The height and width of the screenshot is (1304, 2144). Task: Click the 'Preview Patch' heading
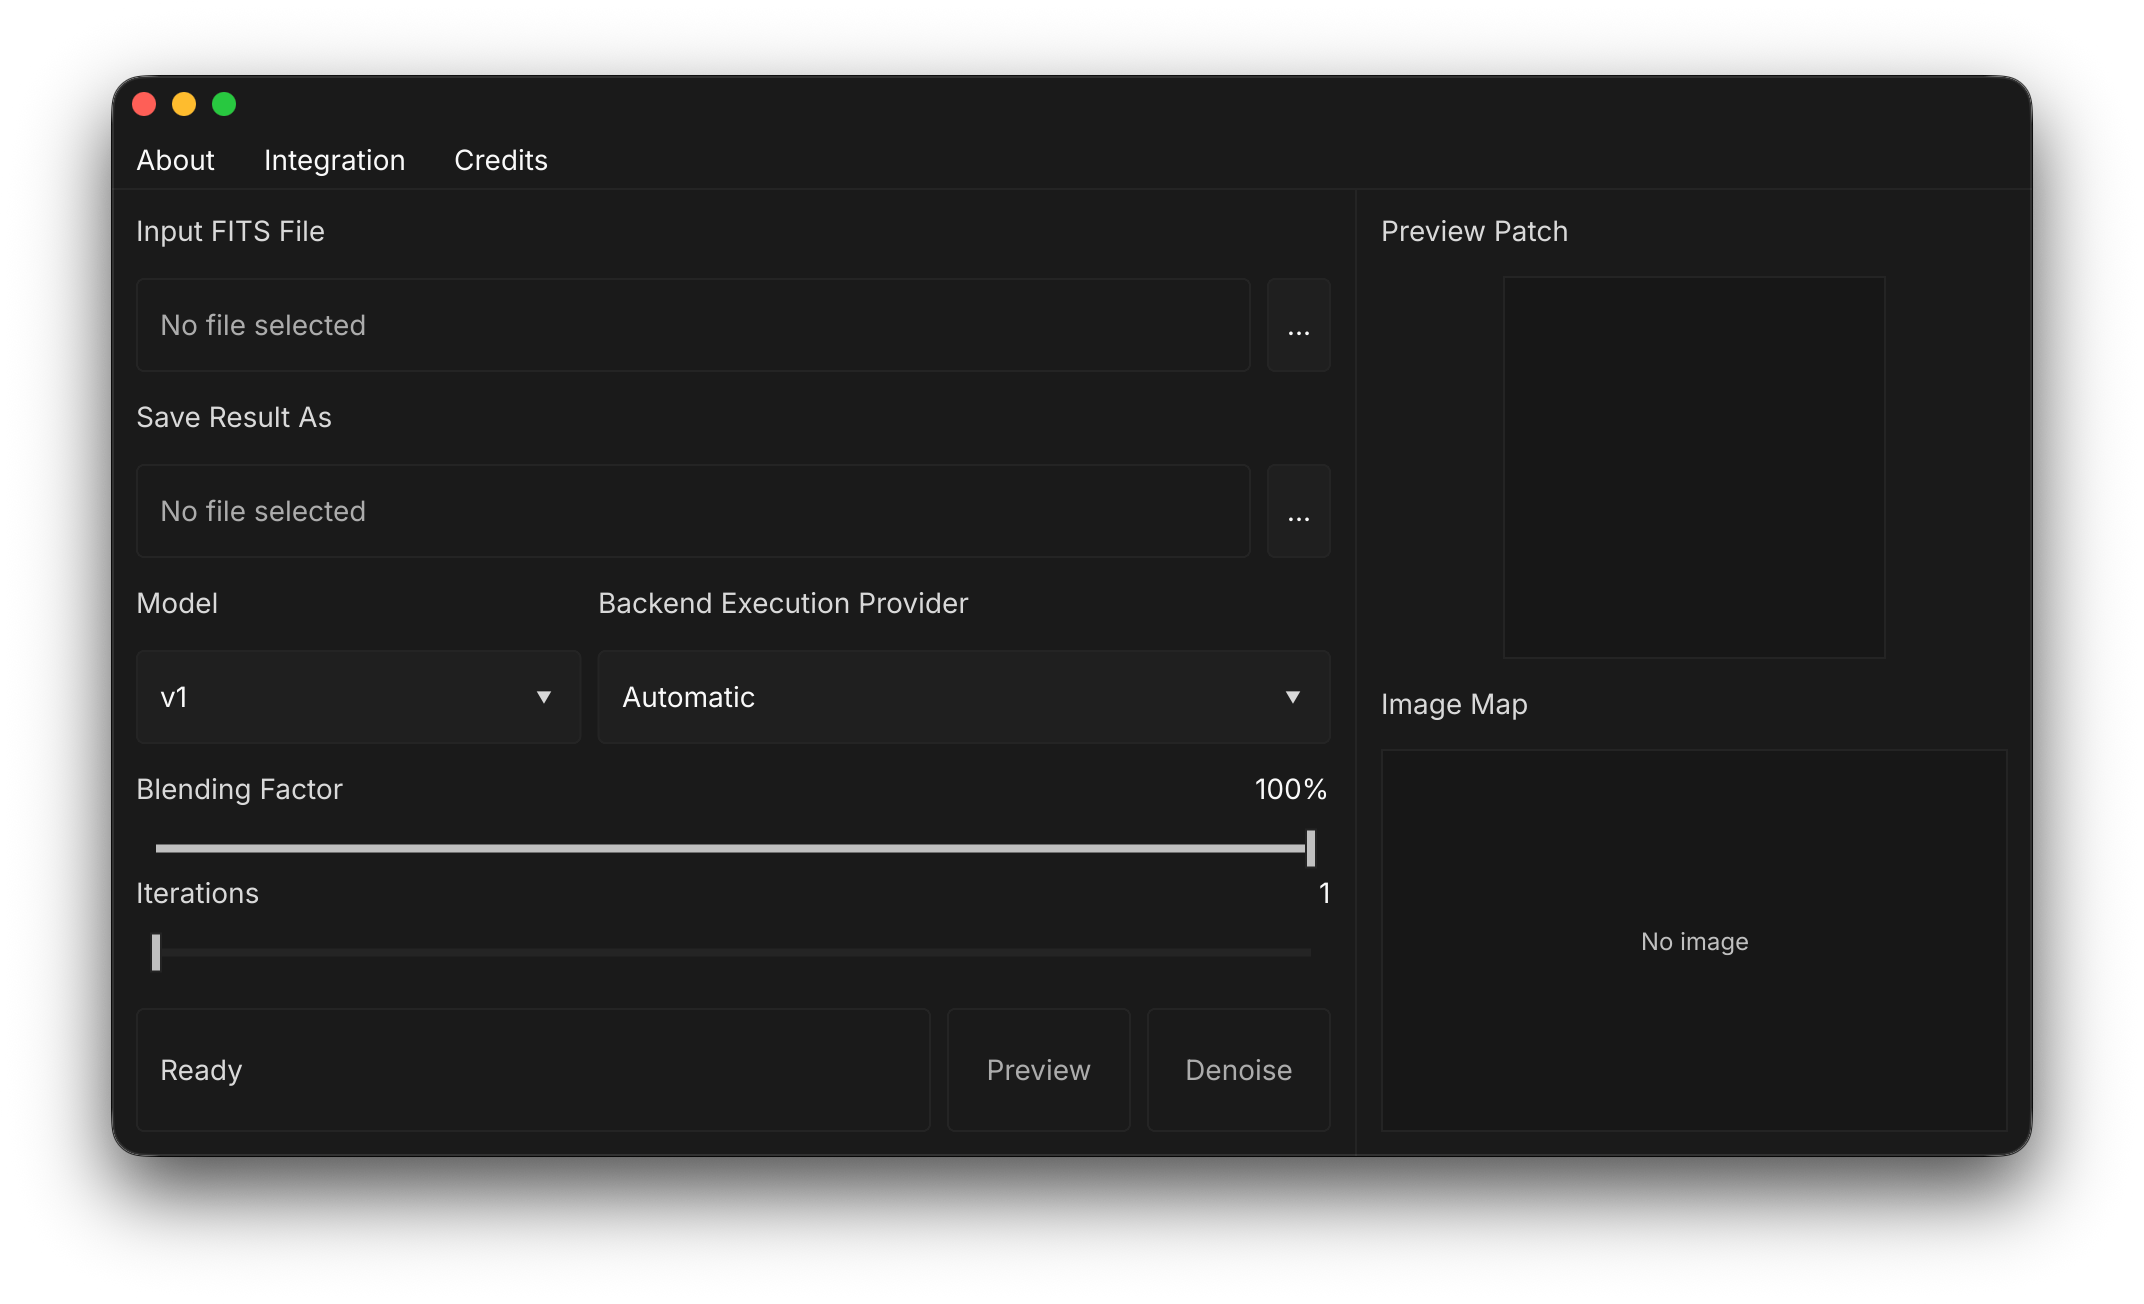pyautogui.click(x=1474, y=231)
